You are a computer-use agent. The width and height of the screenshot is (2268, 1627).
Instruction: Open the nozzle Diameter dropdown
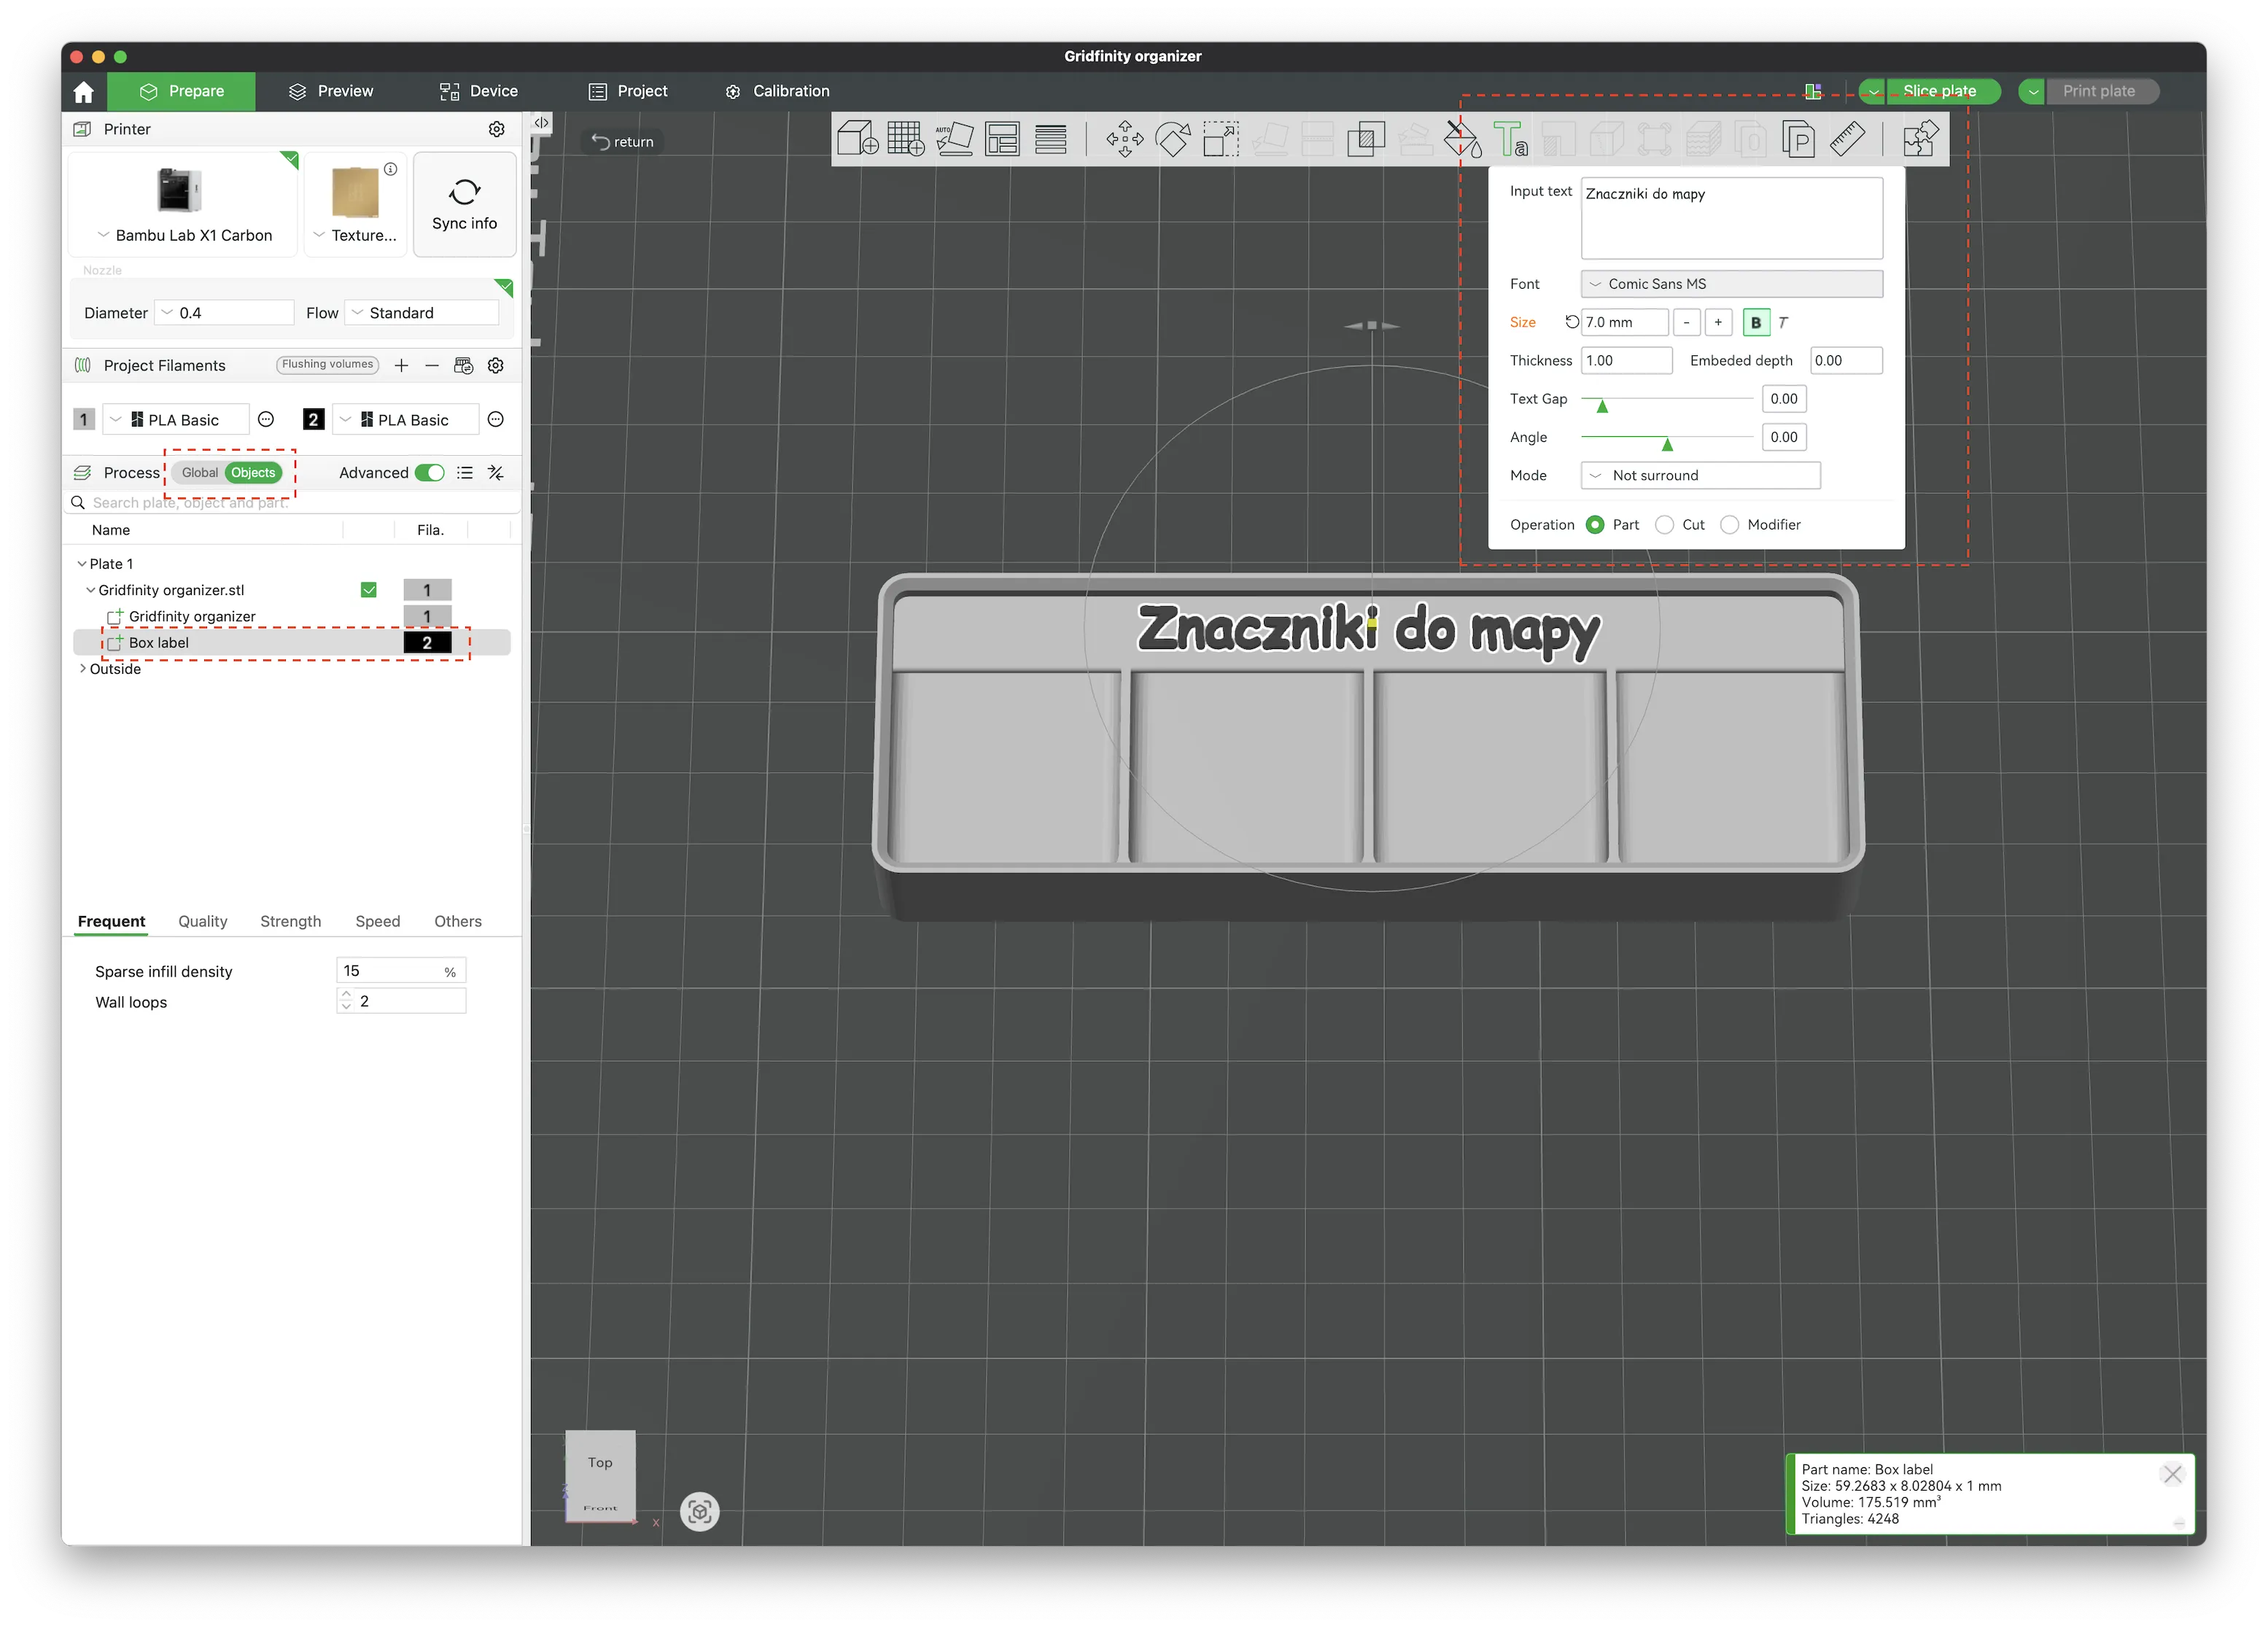tap(224, 313)
